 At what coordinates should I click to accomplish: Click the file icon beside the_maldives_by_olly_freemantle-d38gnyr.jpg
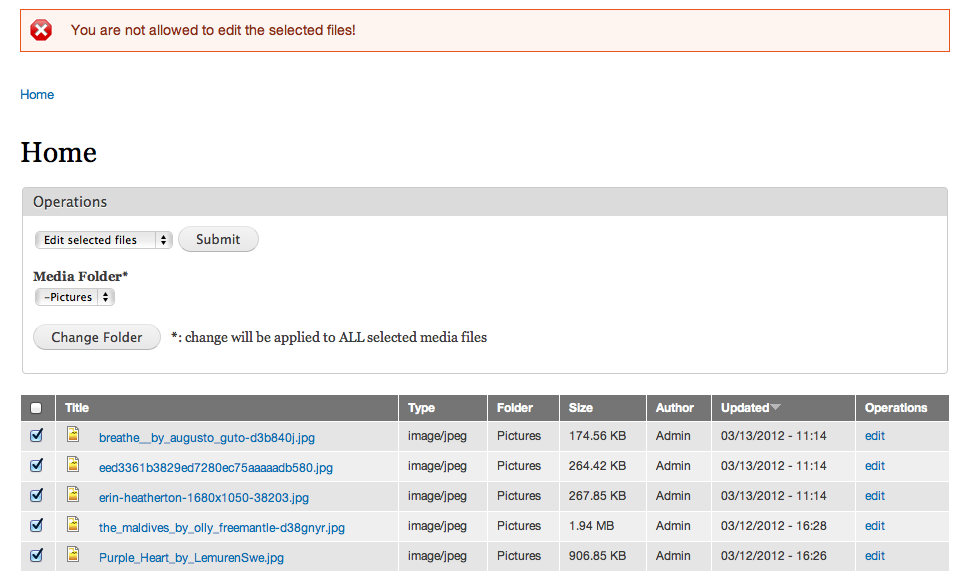coord(73,524)
